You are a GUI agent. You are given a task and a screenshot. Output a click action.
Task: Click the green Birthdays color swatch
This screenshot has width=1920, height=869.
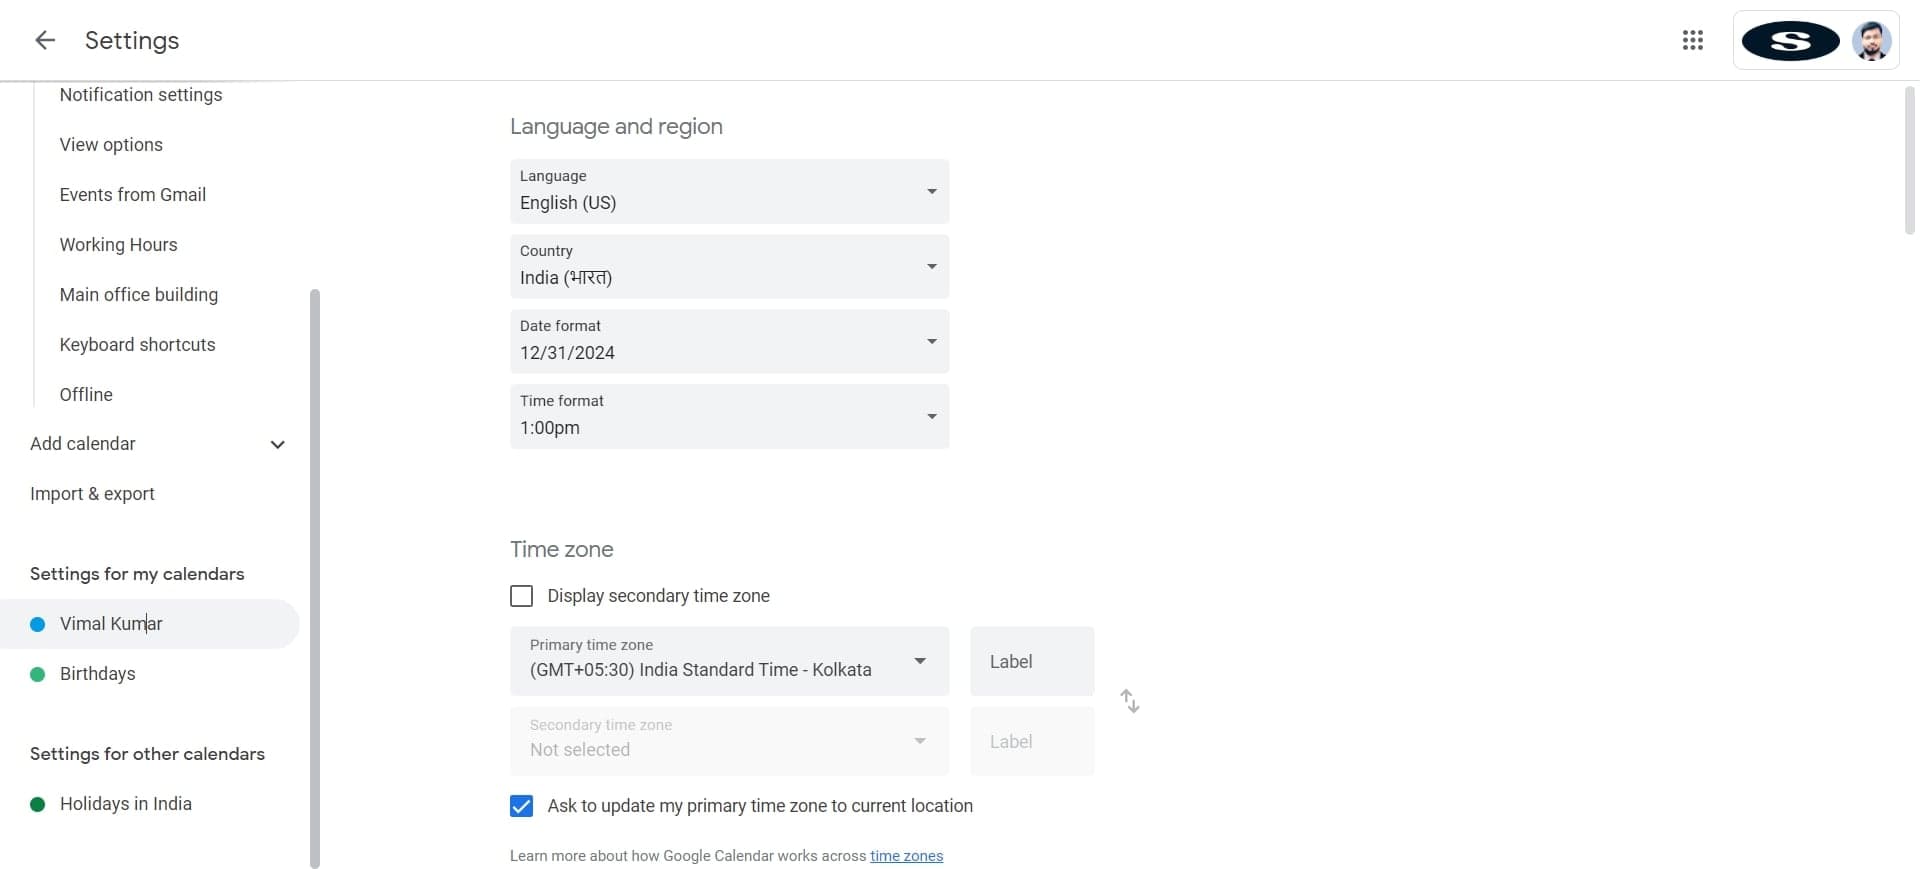click(x=37, y=673)
